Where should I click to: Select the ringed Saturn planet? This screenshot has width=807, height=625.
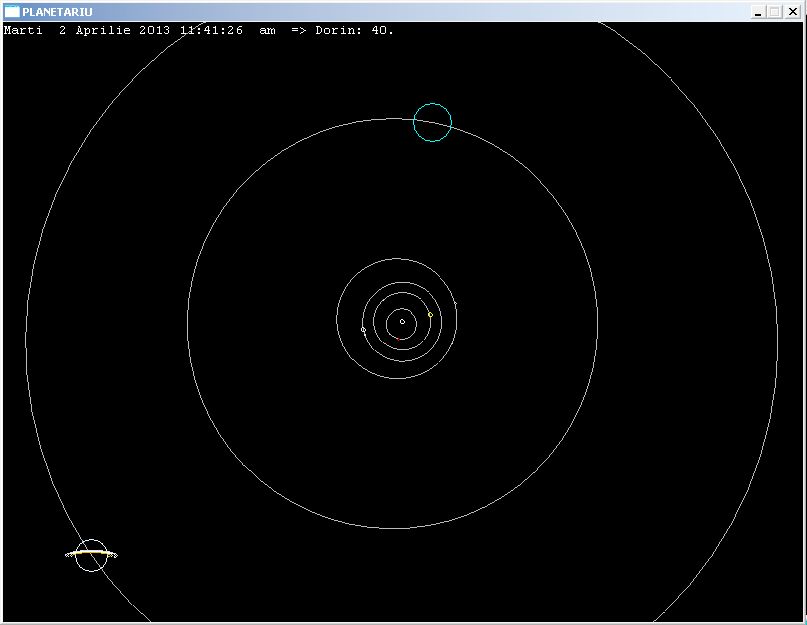[91, 555]
